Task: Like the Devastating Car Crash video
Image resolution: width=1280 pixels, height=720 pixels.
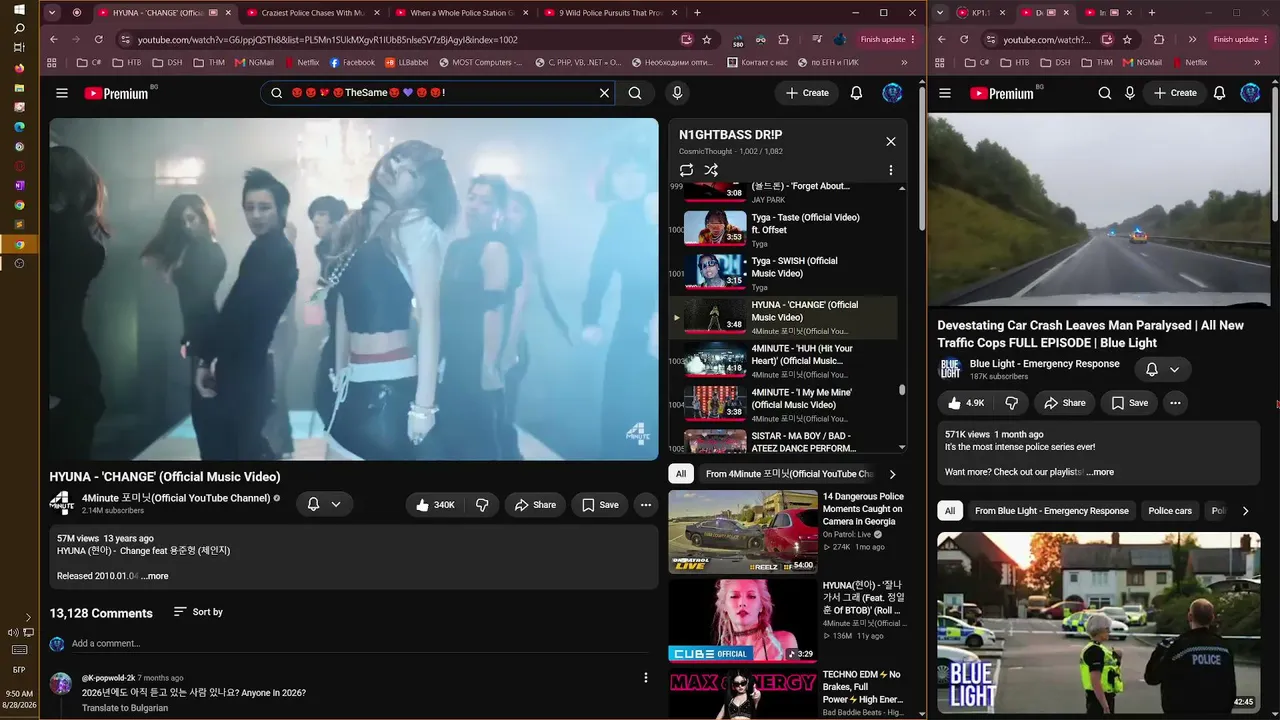Action: click(966, 403)
